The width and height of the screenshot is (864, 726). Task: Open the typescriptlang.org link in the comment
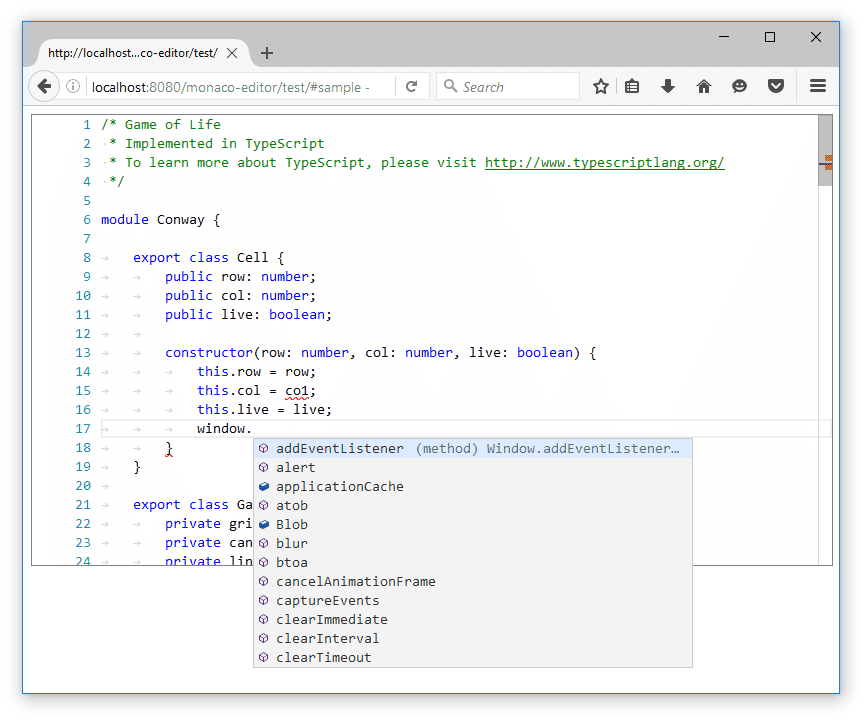604,162
